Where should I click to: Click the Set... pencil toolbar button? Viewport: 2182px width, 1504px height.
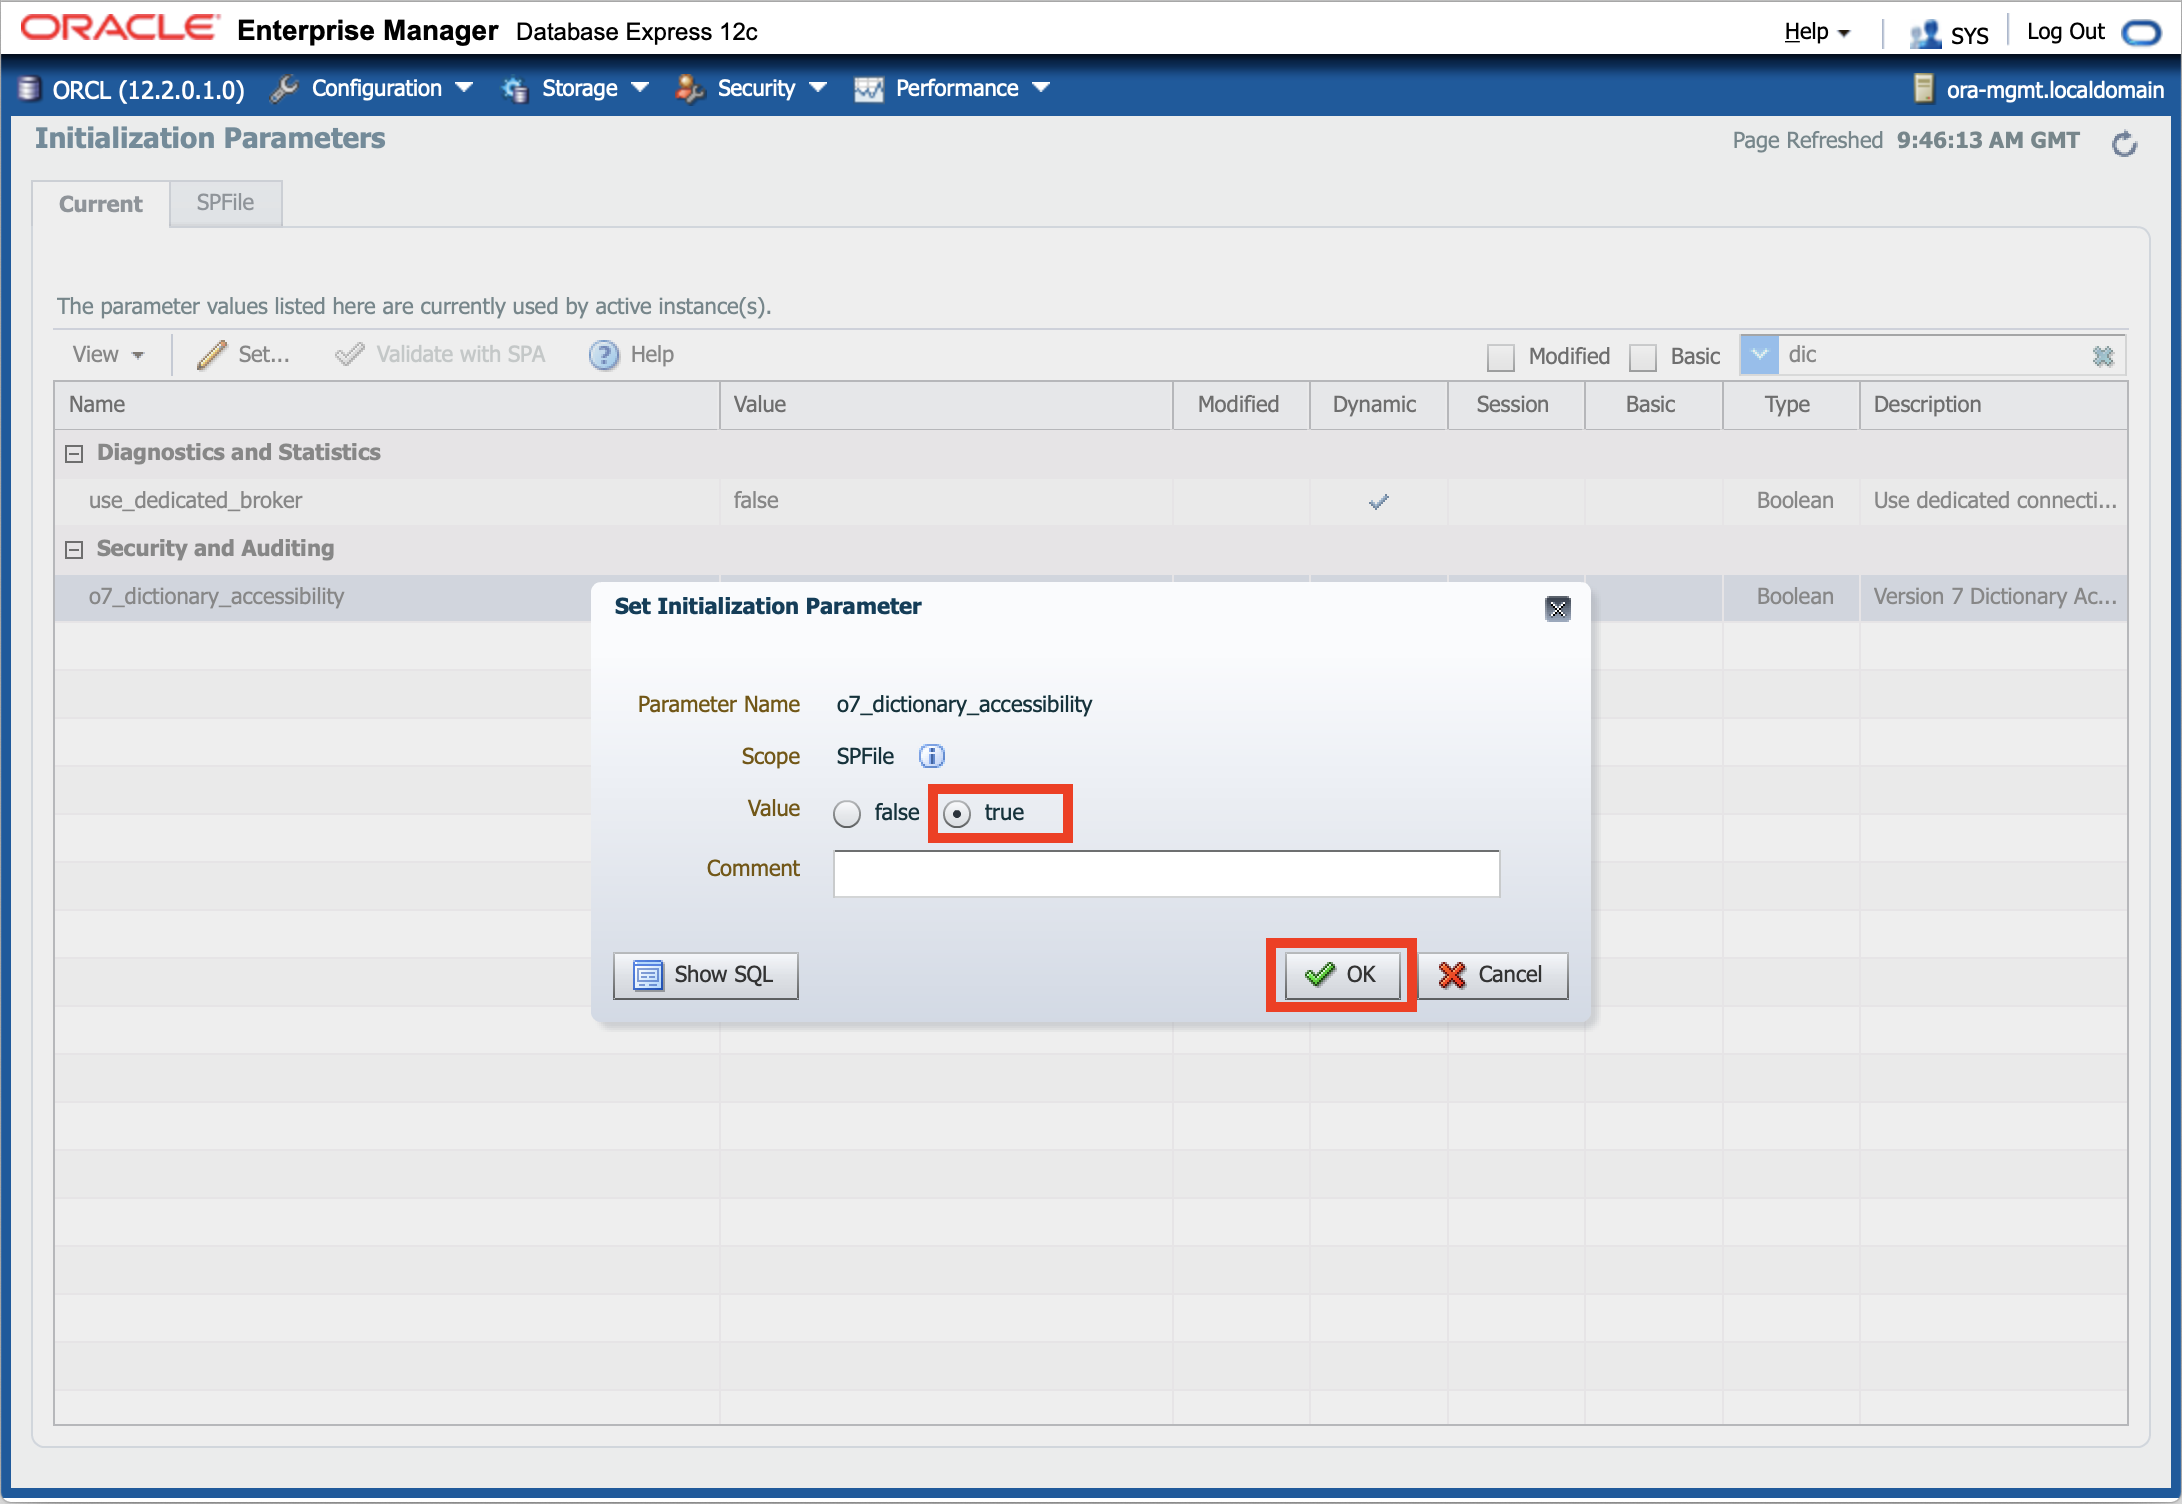(243, 354)
